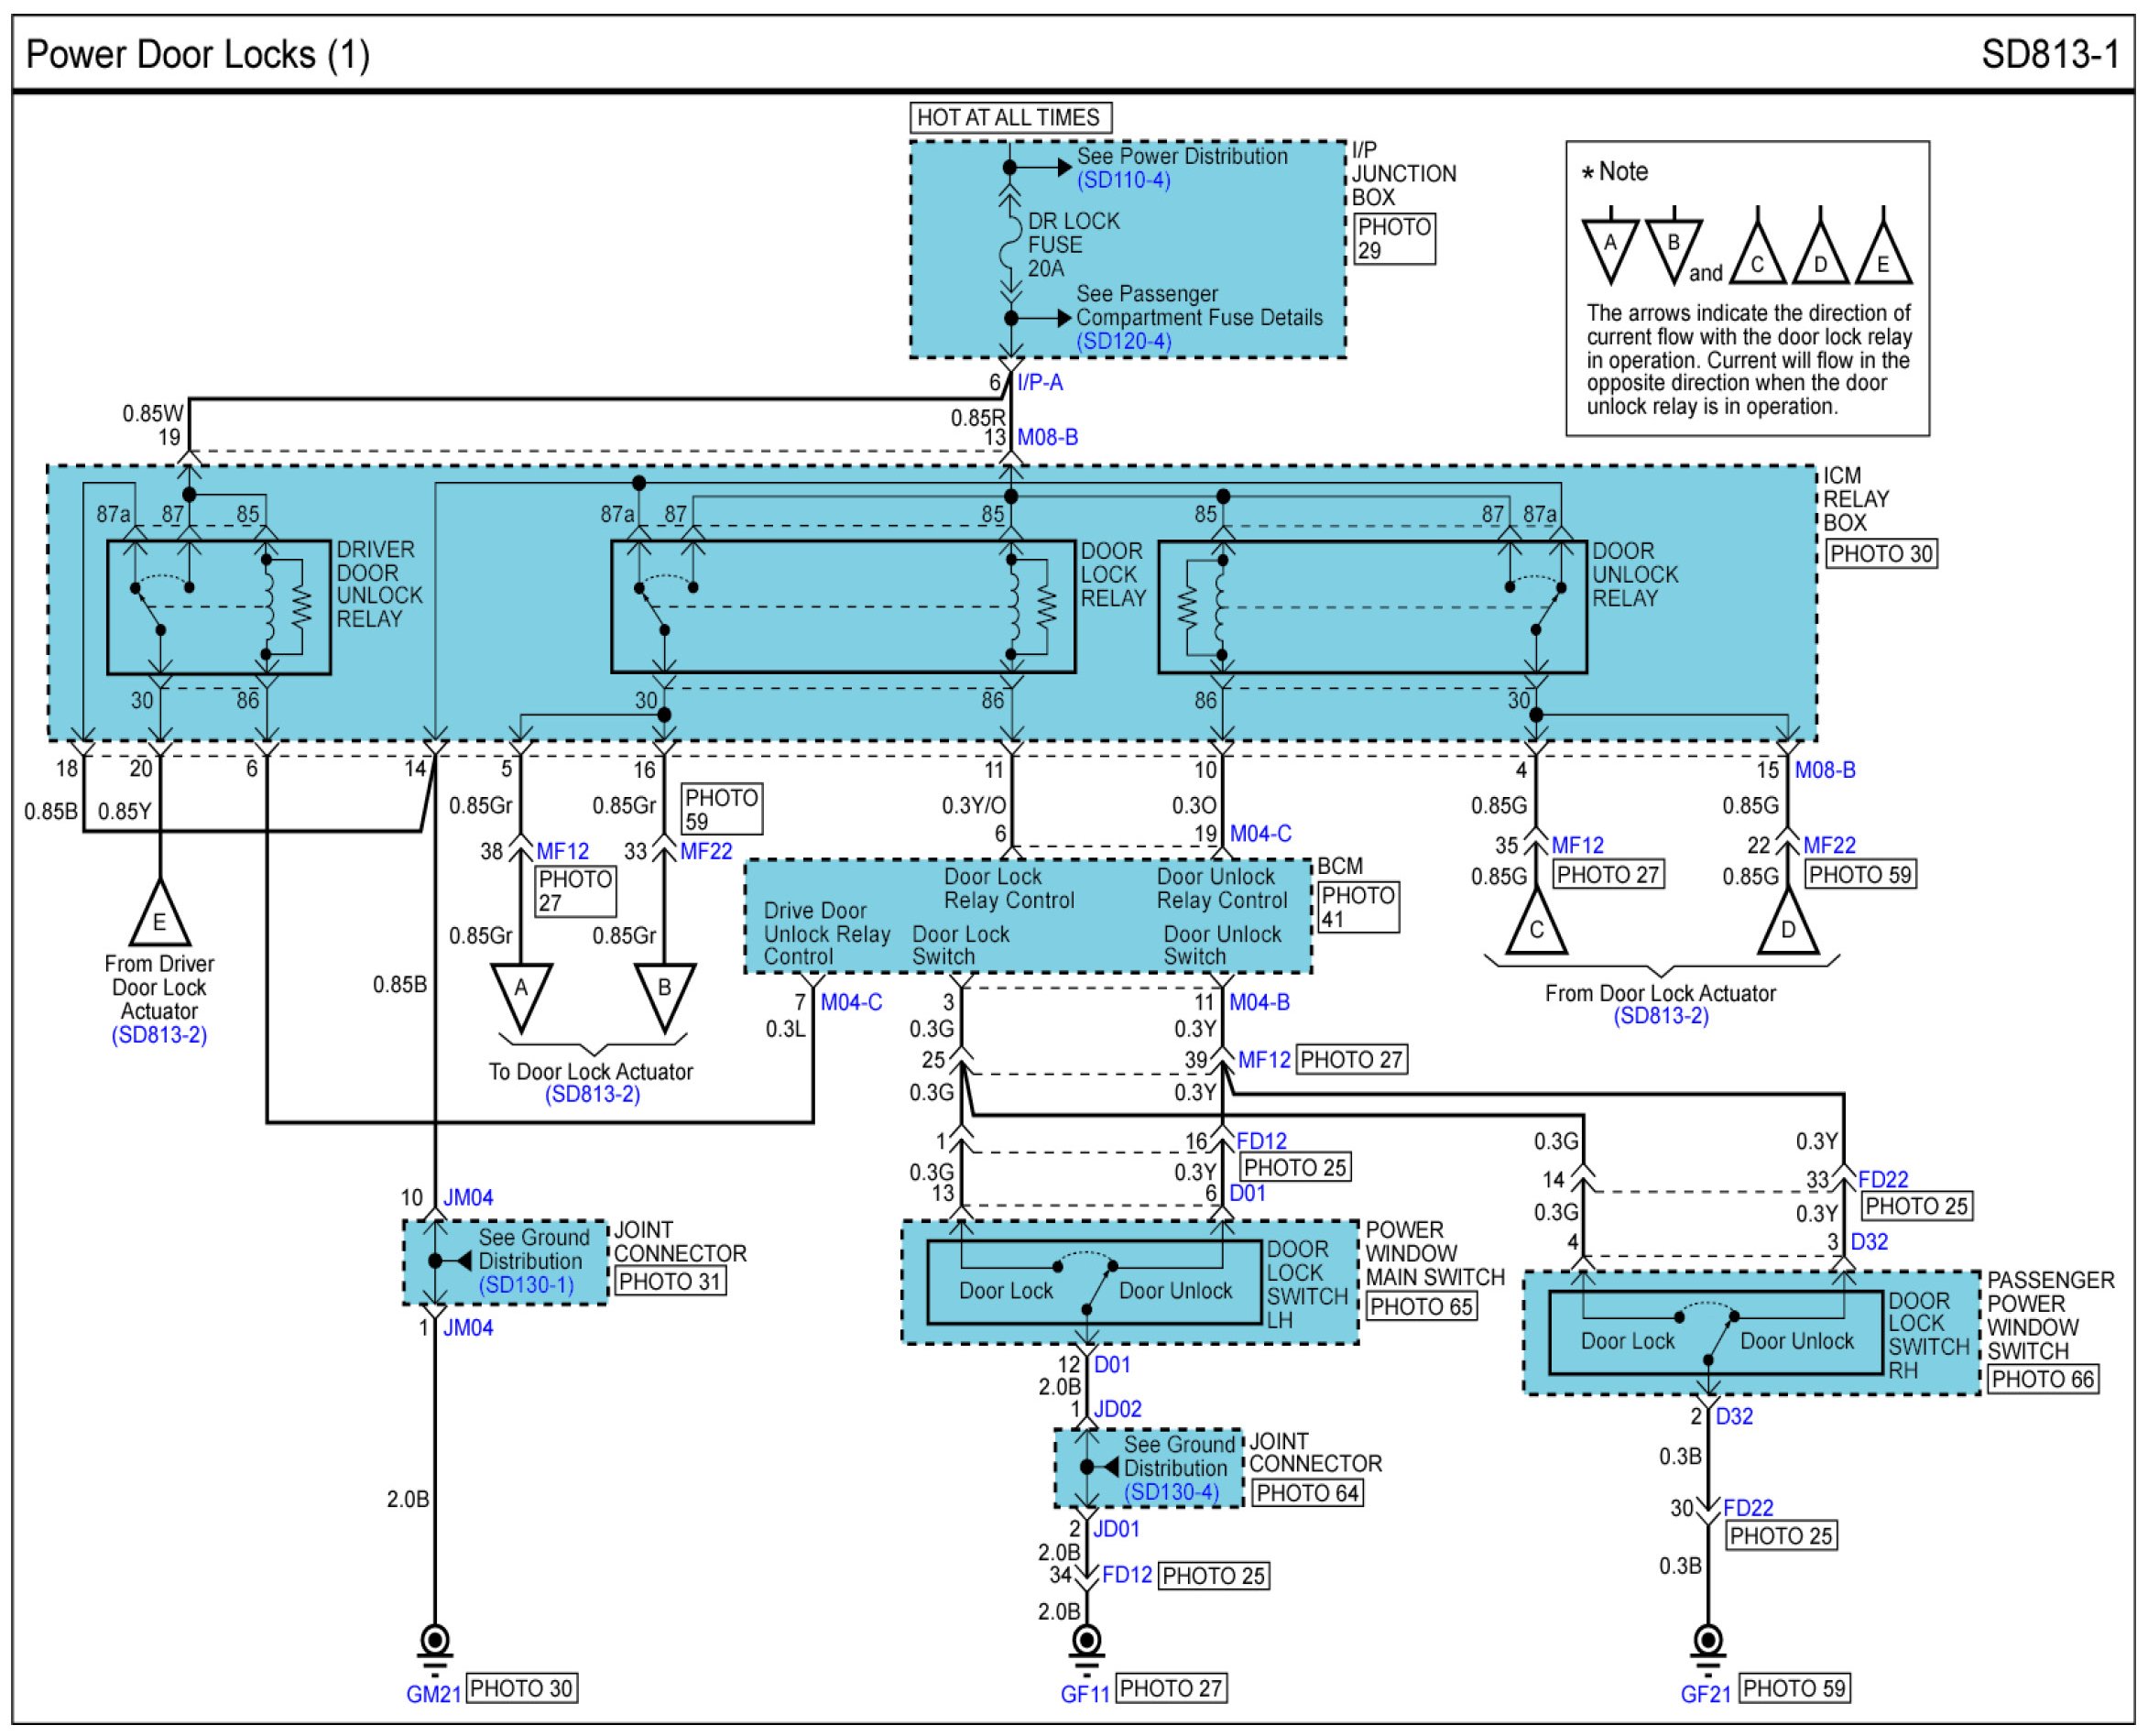Click triangle C connector from door actuator

tap(1536, 924)
